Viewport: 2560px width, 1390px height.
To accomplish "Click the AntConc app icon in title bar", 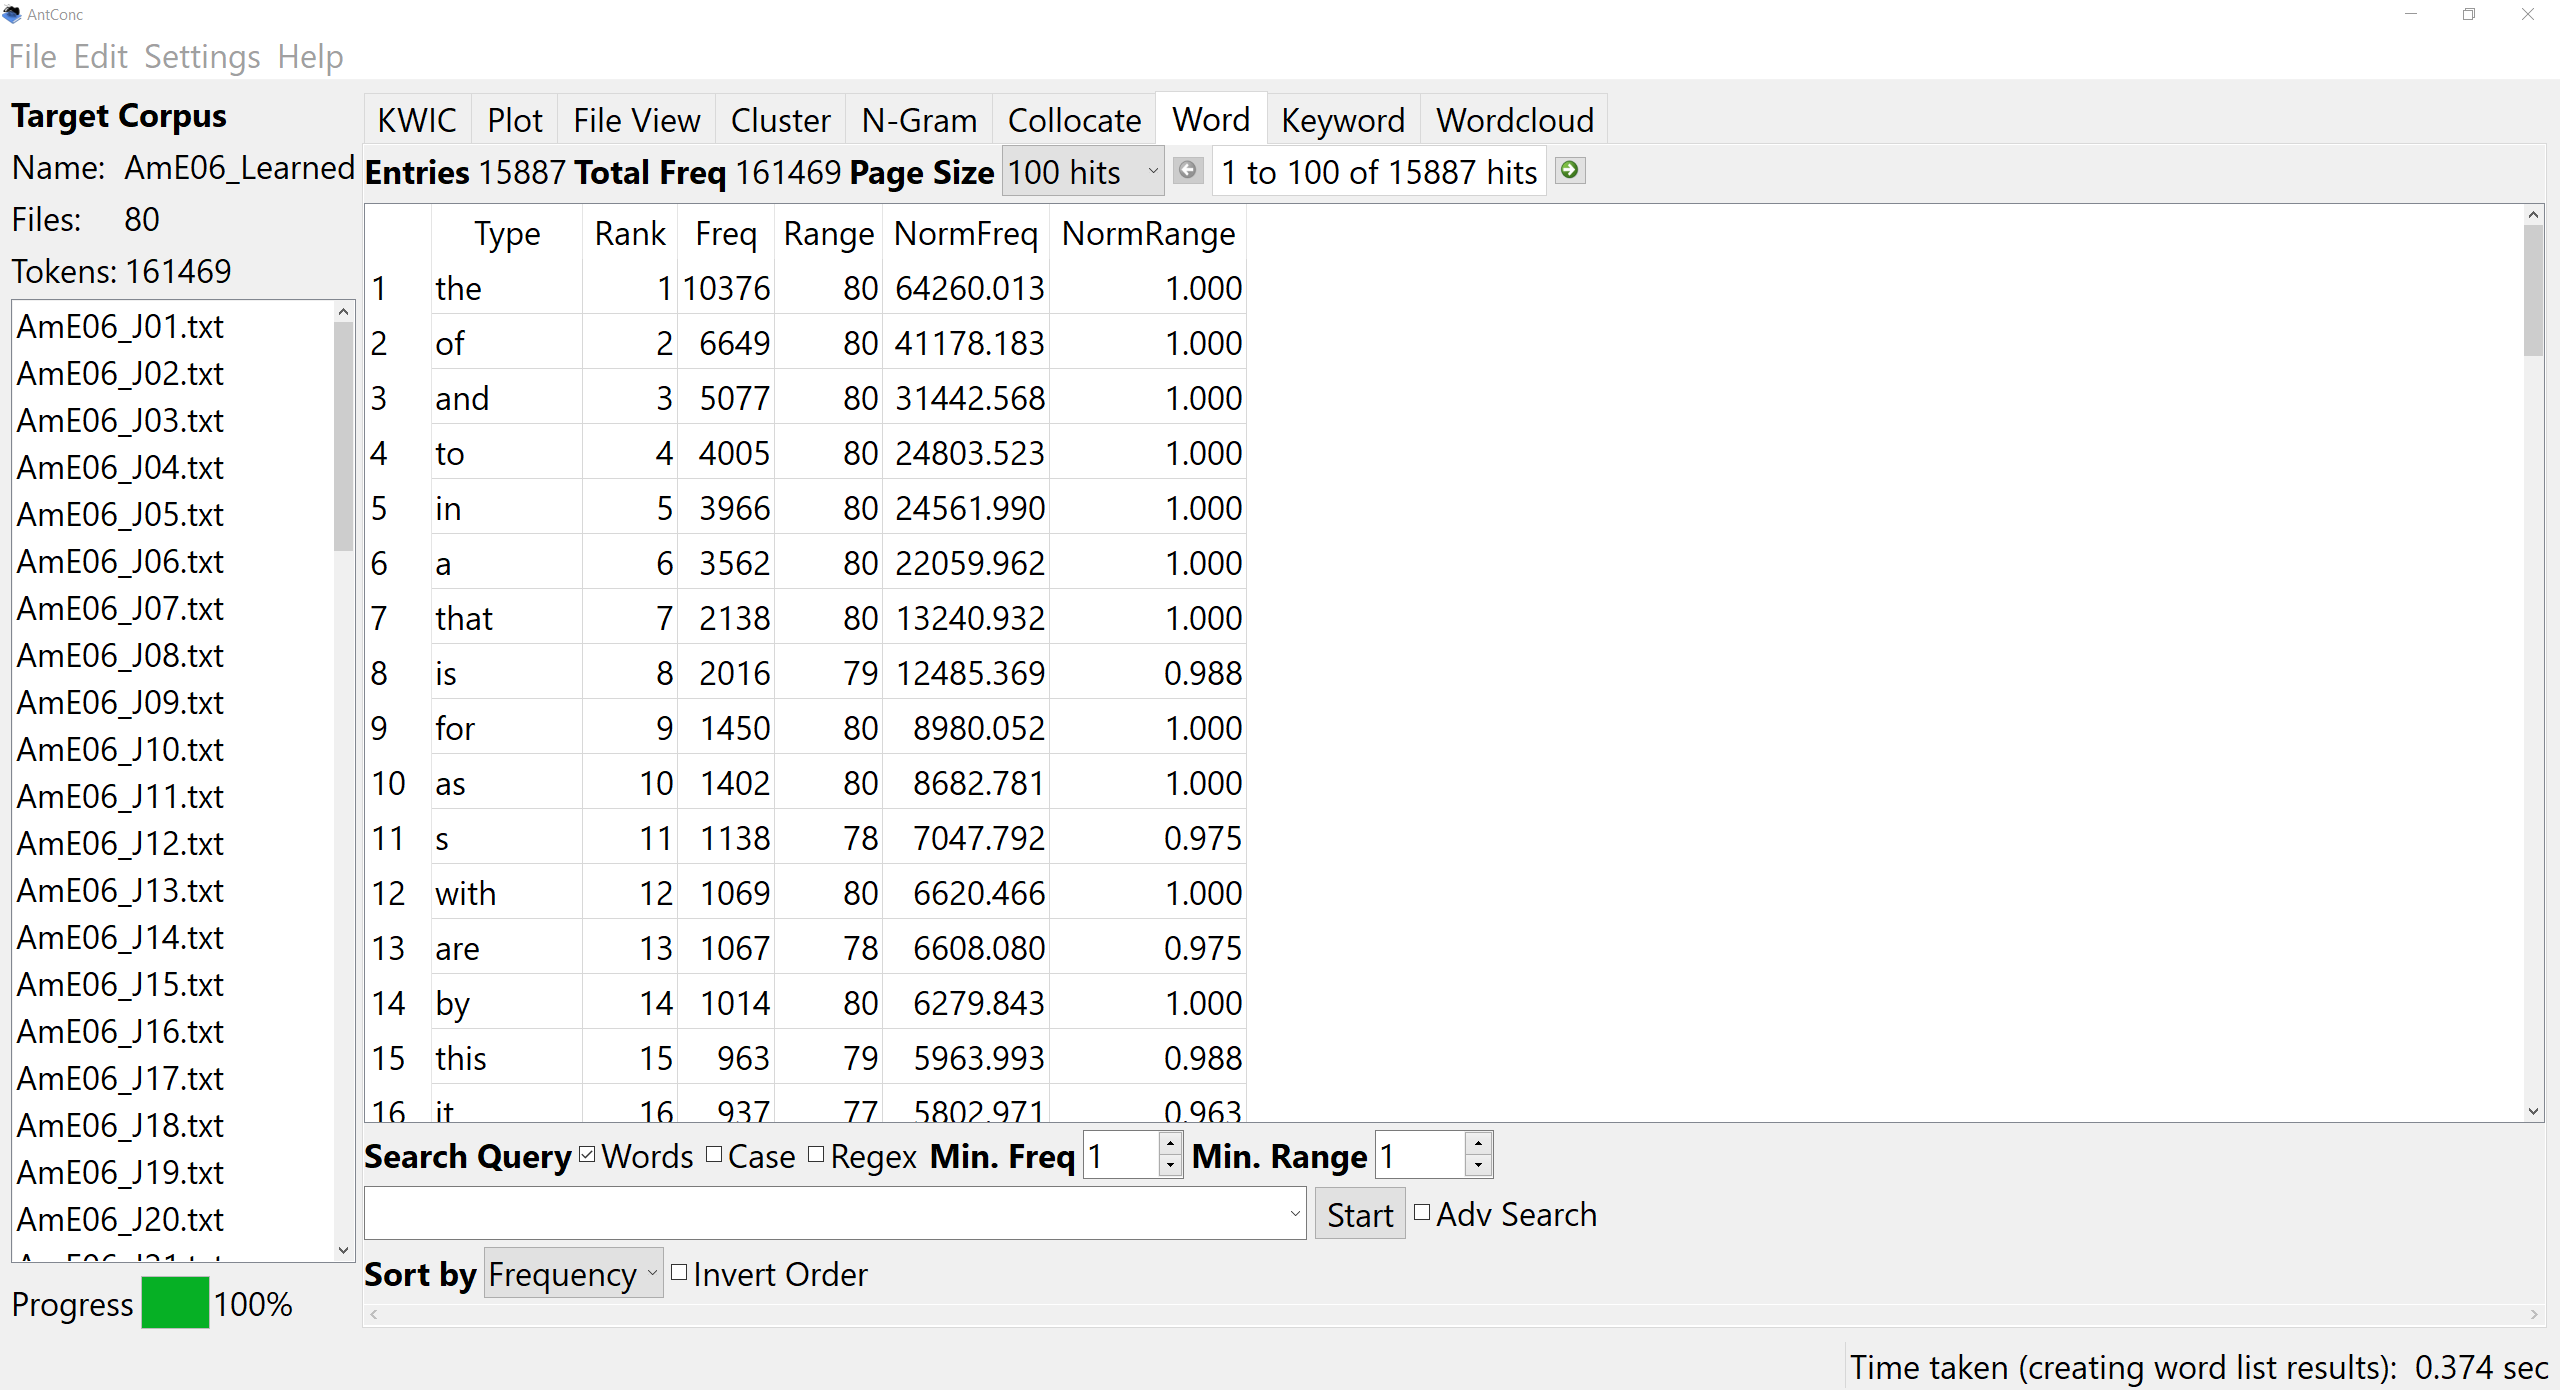I will (x=12, y=14).
